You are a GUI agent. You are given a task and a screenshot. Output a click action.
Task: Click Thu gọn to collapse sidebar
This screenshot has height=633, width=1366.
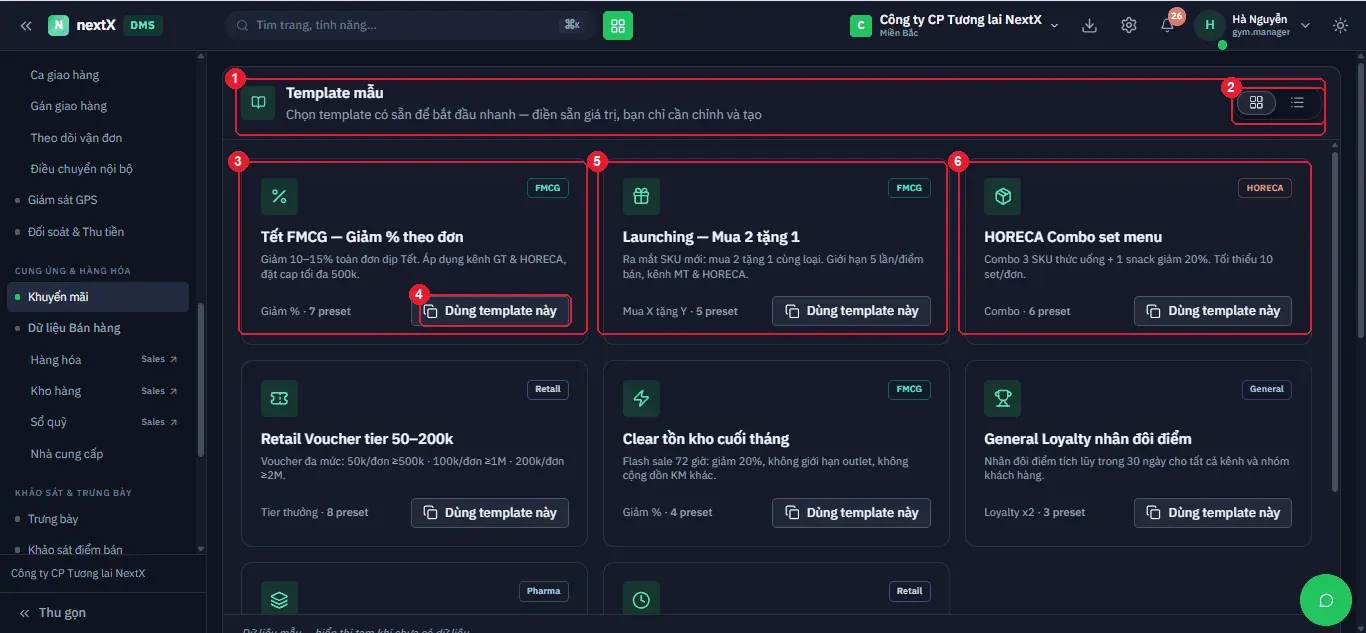53,613
